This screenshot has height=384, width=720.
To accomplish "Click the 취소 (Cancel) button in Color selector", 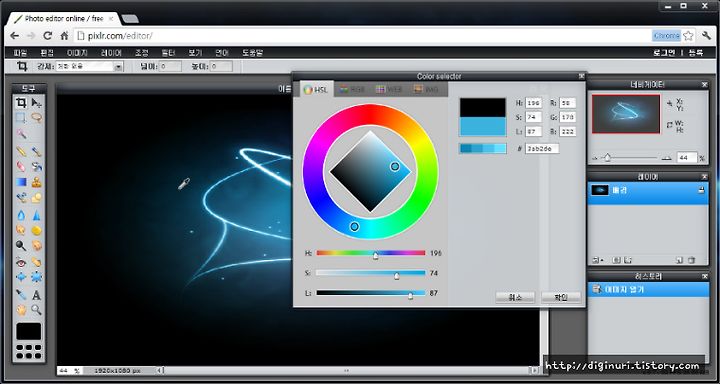I will [x=515, y=297].
